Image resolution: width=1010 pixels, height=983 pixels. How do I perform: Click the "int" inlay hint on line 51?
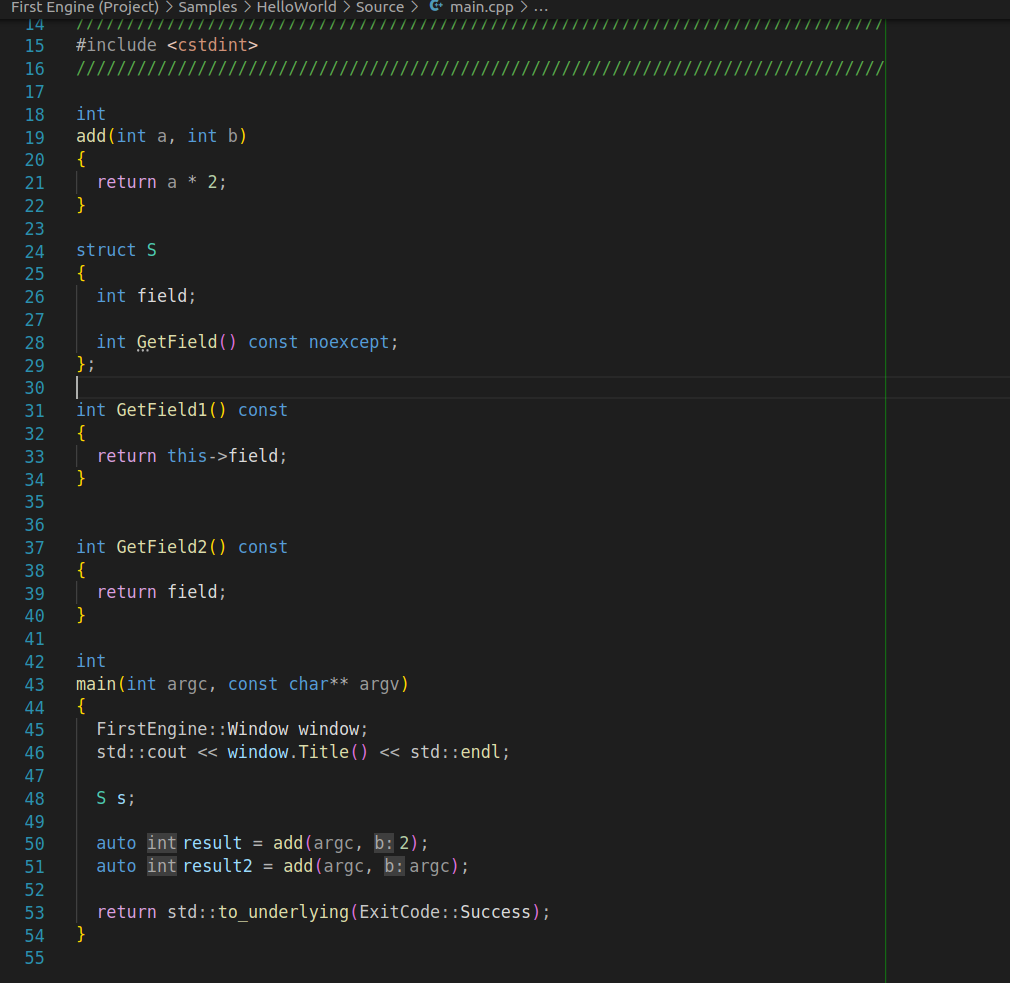(x=161, y=866)
